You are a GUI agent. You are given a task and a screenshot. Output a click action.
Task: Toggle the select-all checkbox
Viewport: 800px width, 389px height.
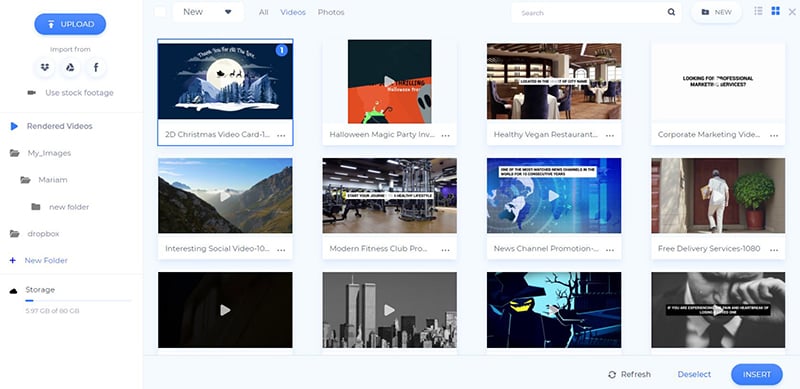pos(160,12)
